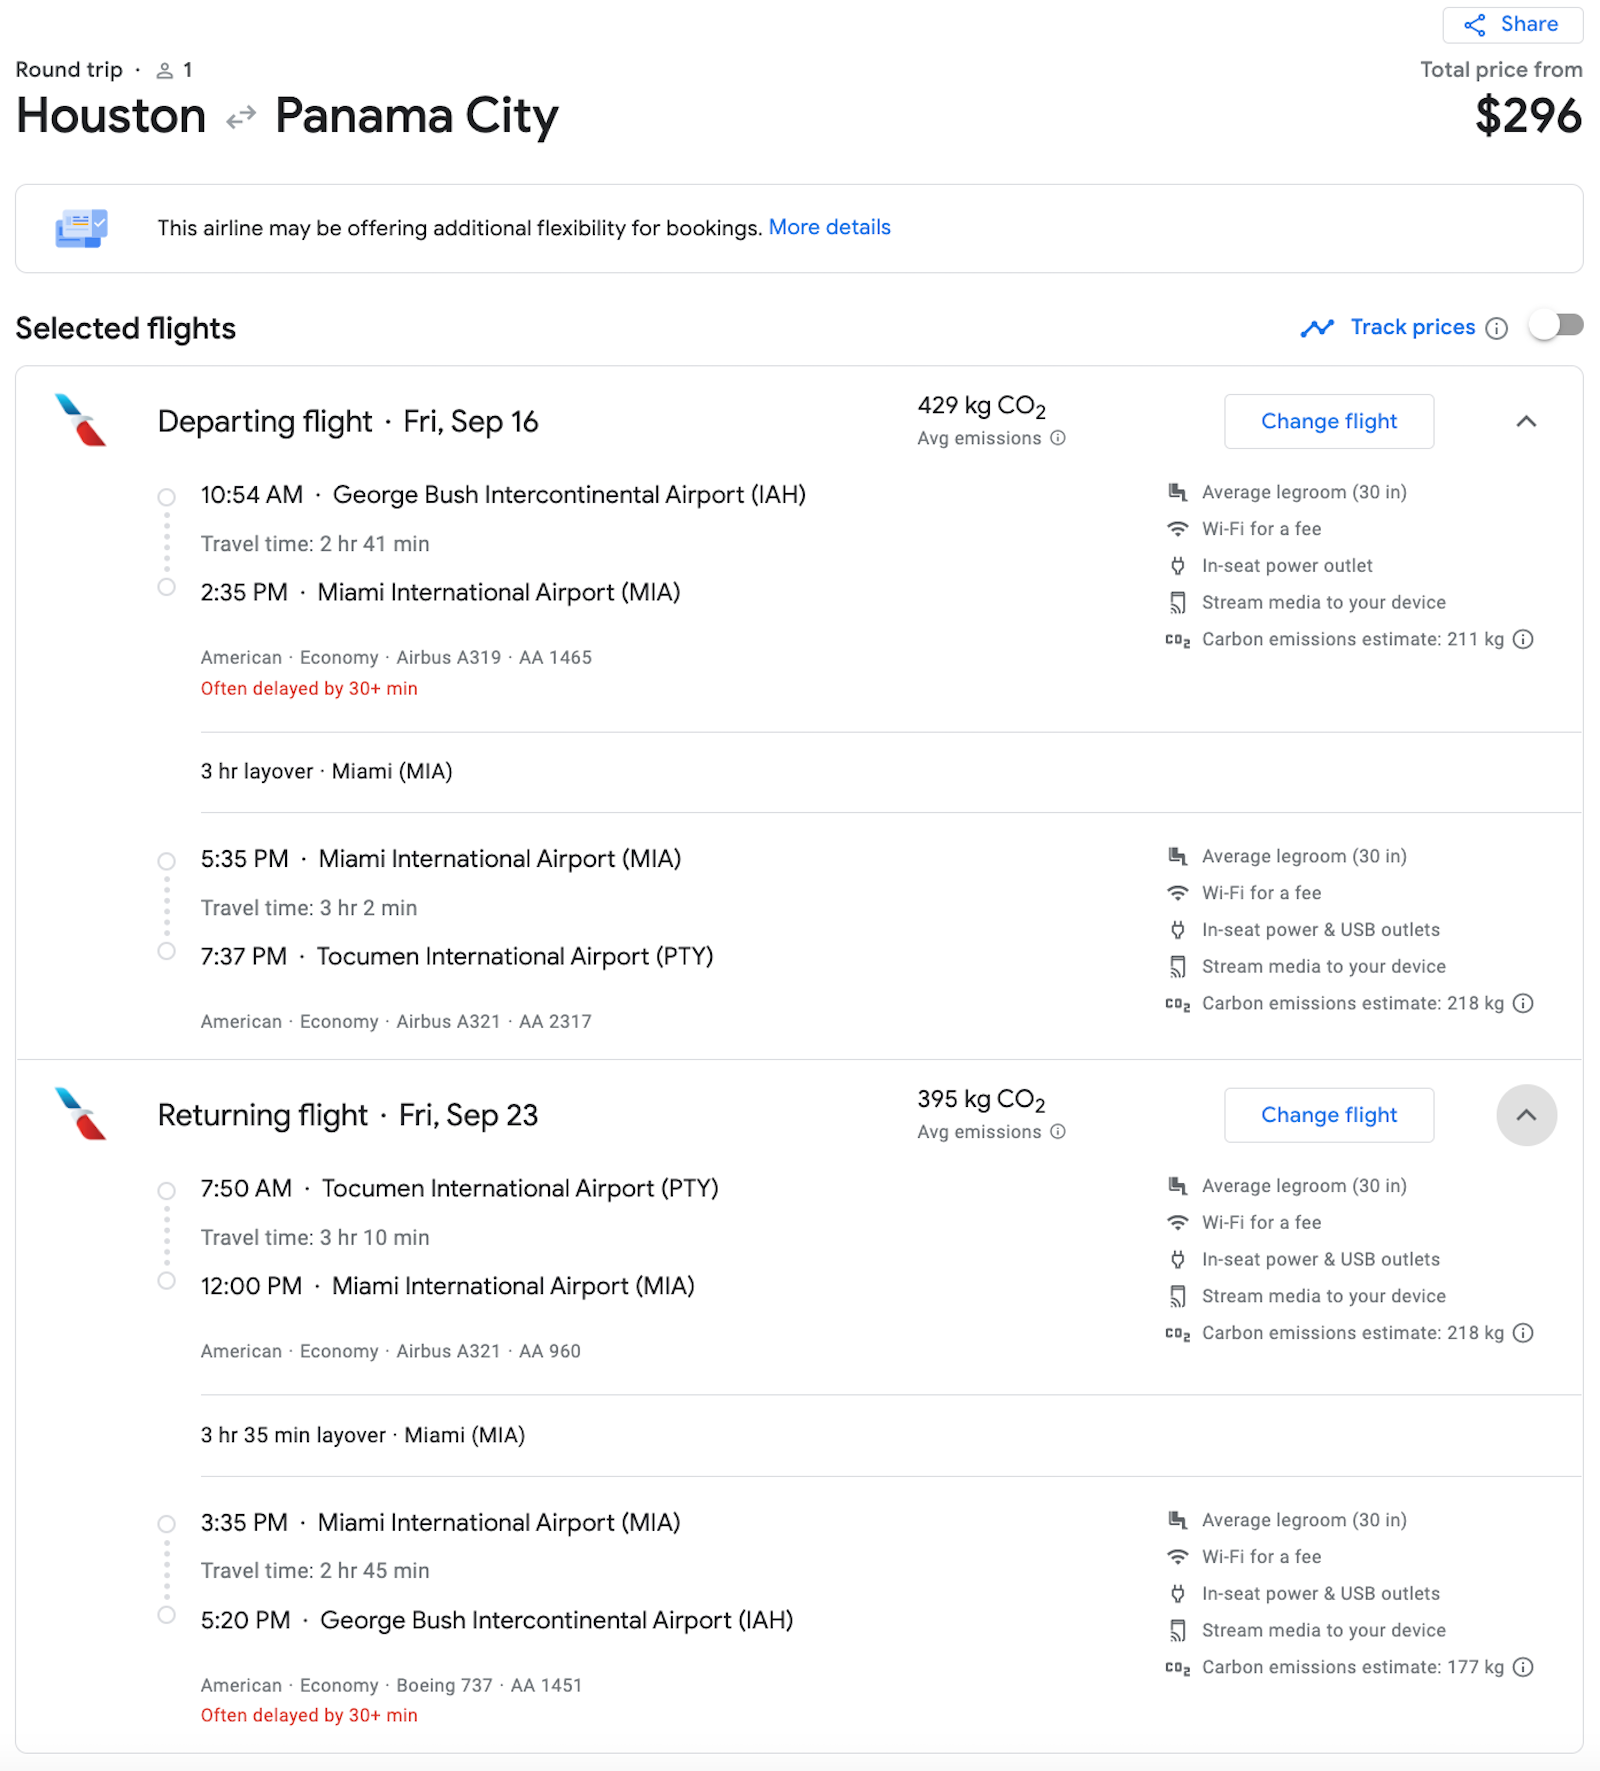Click the American Airlines logo on returning flight
1600x1771 pixels.
(x=81, y=1114)
